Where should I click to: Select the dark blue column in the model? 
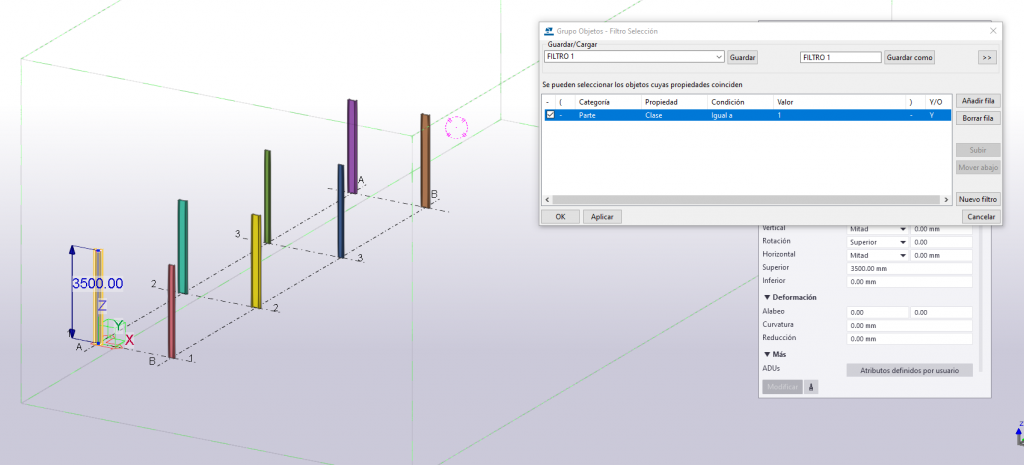340,210
